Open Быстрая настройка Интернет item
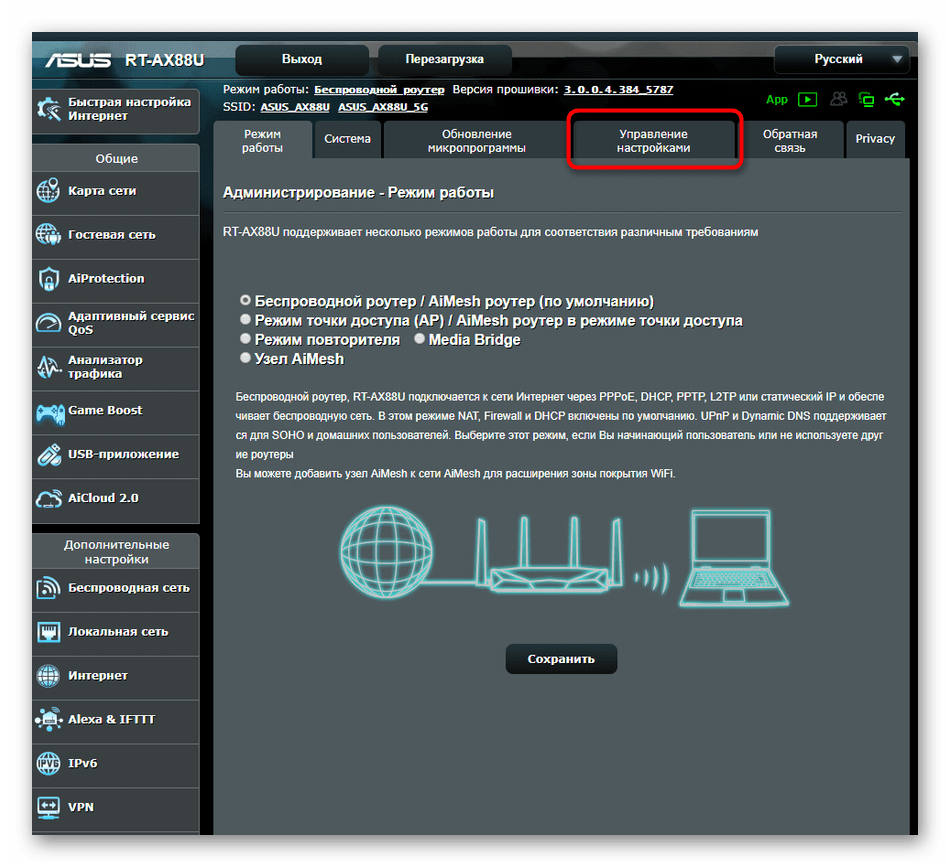950x867 pixels. pyautogui.click(x=116, y=109)
